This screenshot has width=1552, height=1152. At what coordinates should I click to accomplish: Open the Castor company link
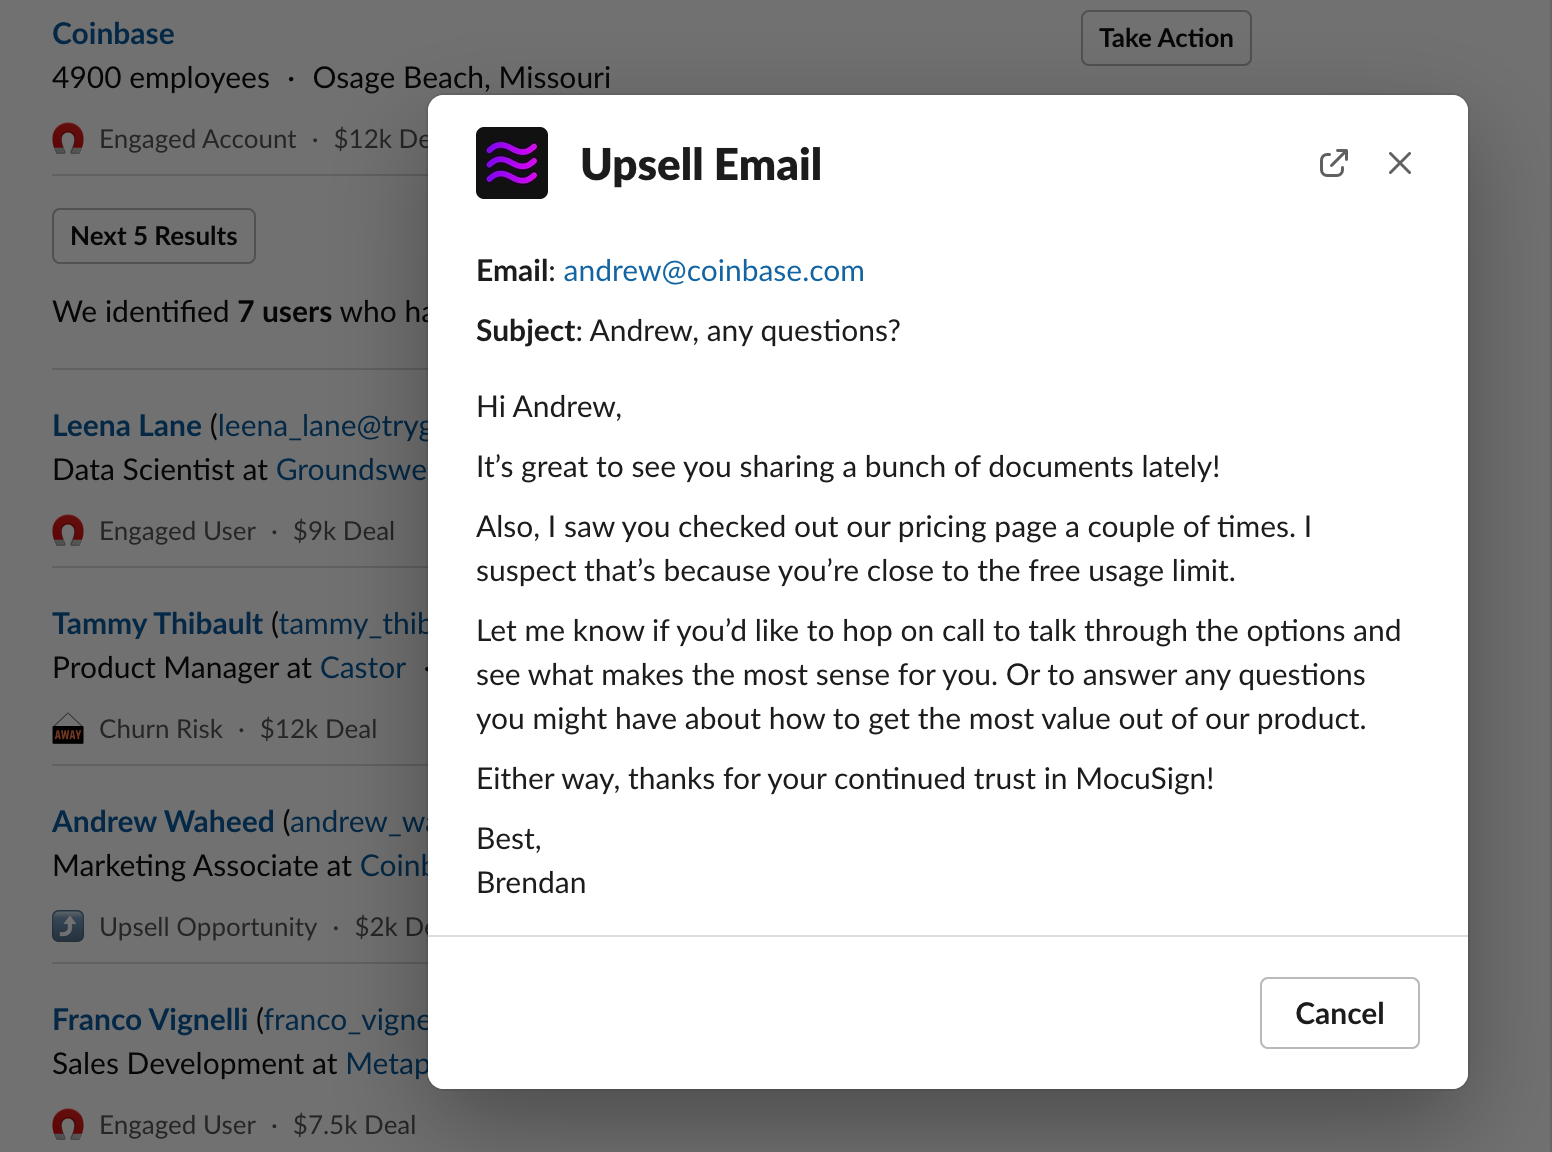(362, 668)
